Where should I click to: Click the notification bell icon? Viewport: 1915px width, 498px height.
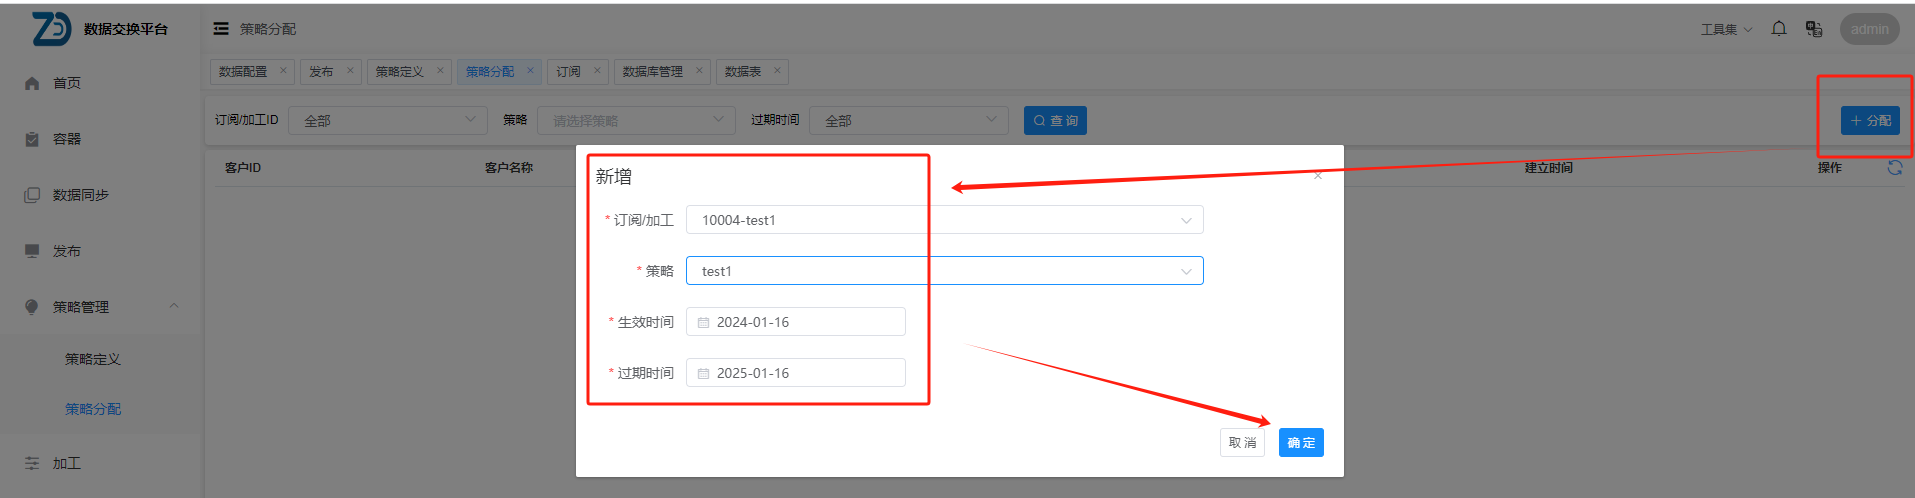pyautogui.click(x=1778, y=29)
